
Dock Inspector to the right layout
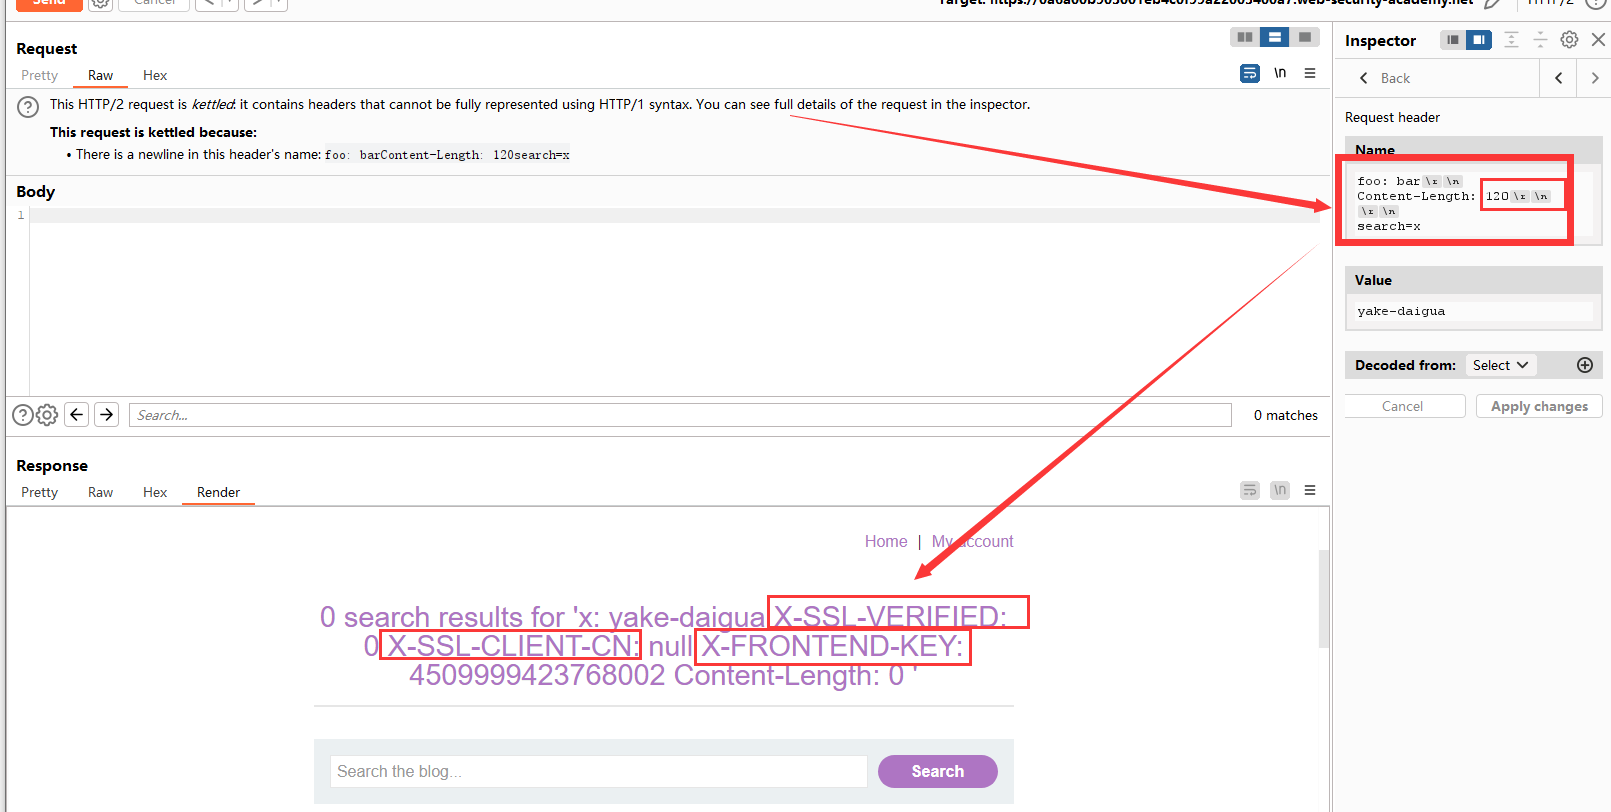[1479, 40]
